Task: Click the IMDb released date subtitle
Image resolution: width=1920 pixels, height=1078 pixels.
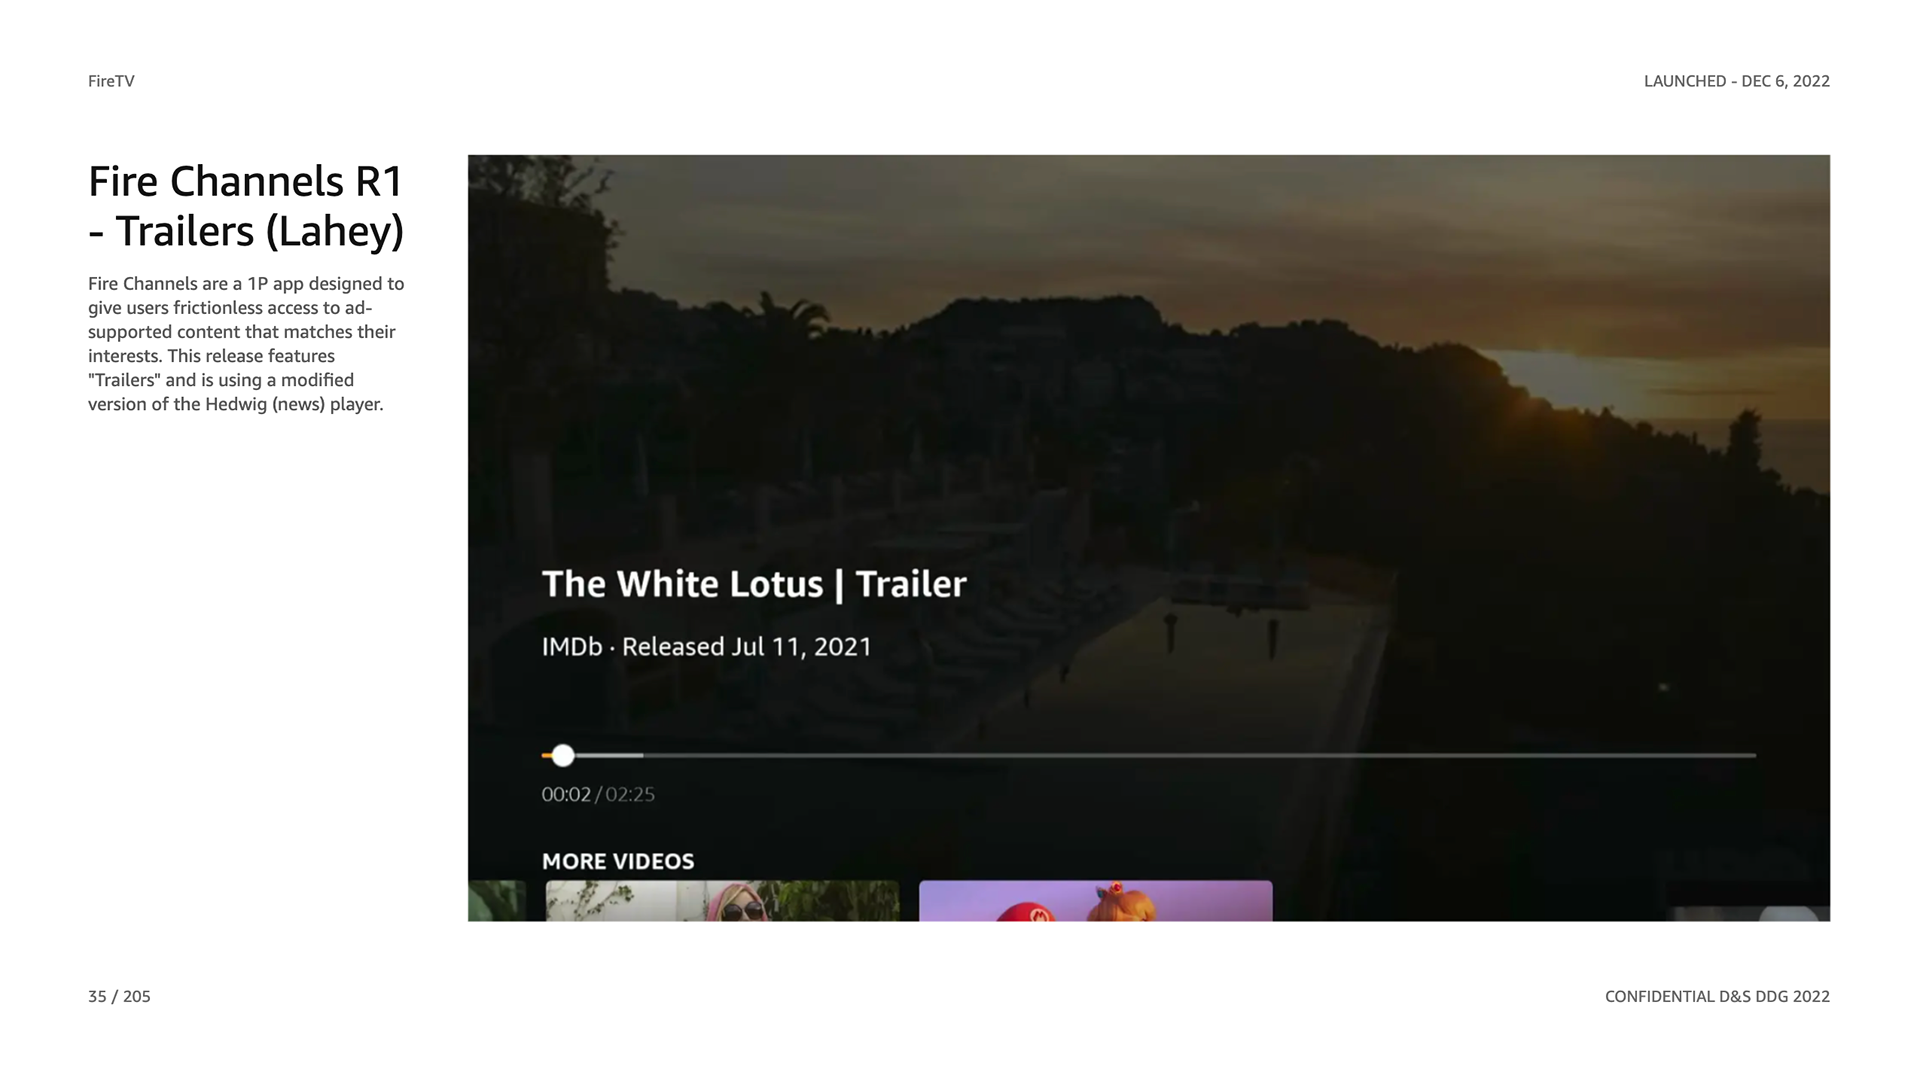Action: [706, 647]
